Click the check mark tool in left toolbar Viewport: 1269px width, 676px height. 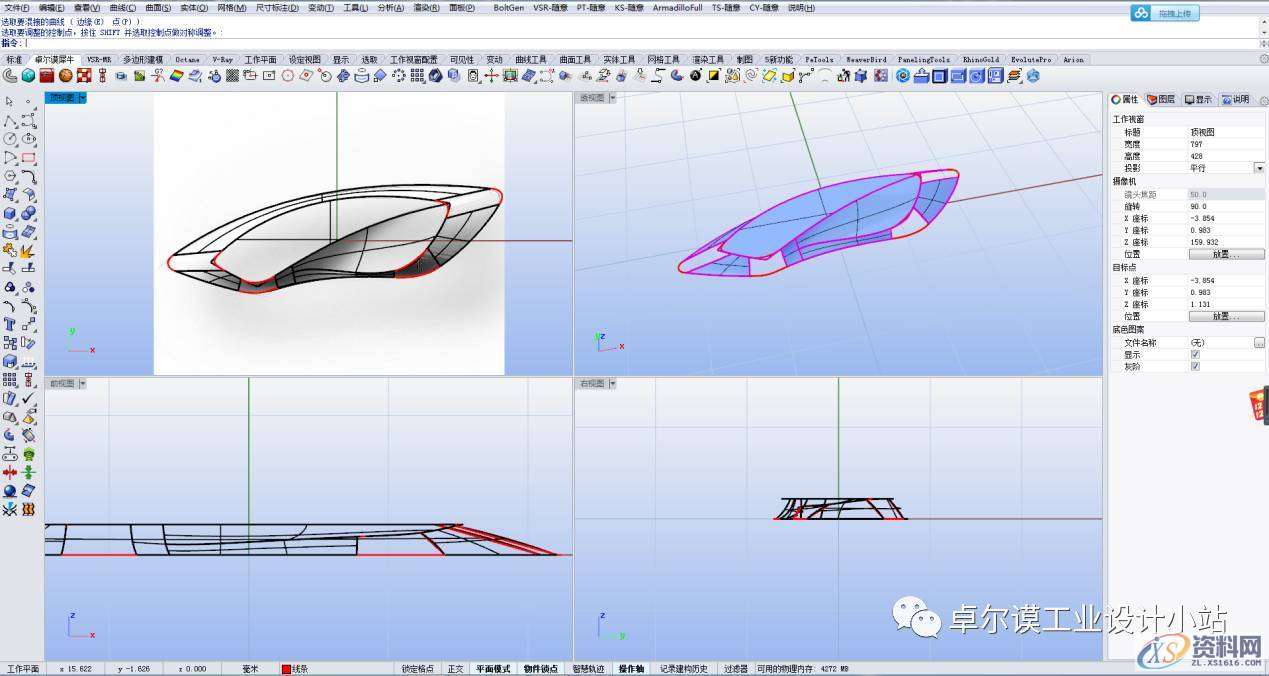point(28,399)
